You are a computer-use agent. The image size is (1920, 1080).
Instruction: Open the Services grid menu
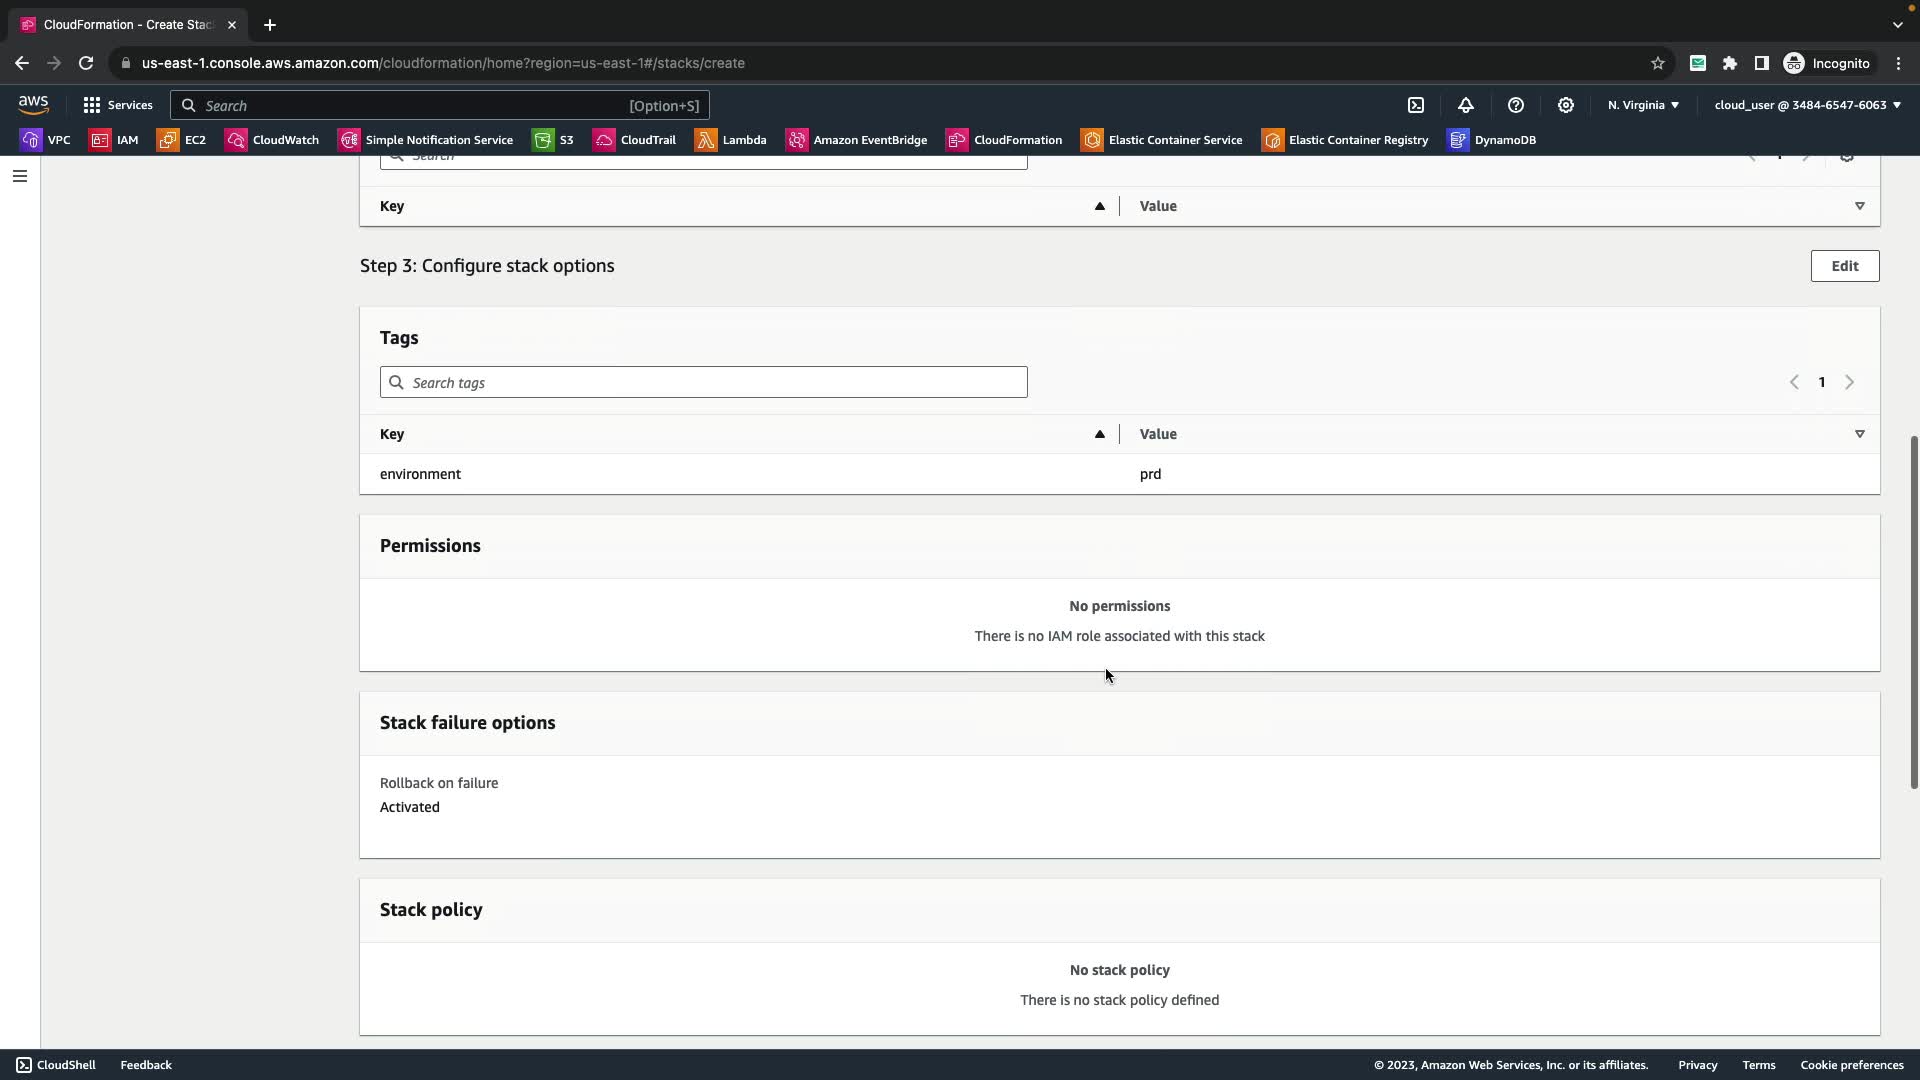pos(118,105)
